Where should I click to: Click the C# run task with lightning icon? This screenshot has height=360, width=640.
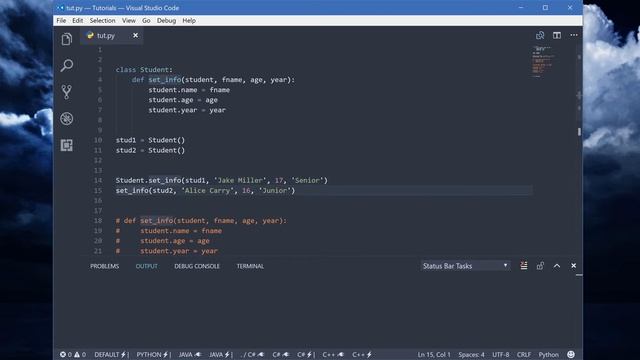(306, 355)
